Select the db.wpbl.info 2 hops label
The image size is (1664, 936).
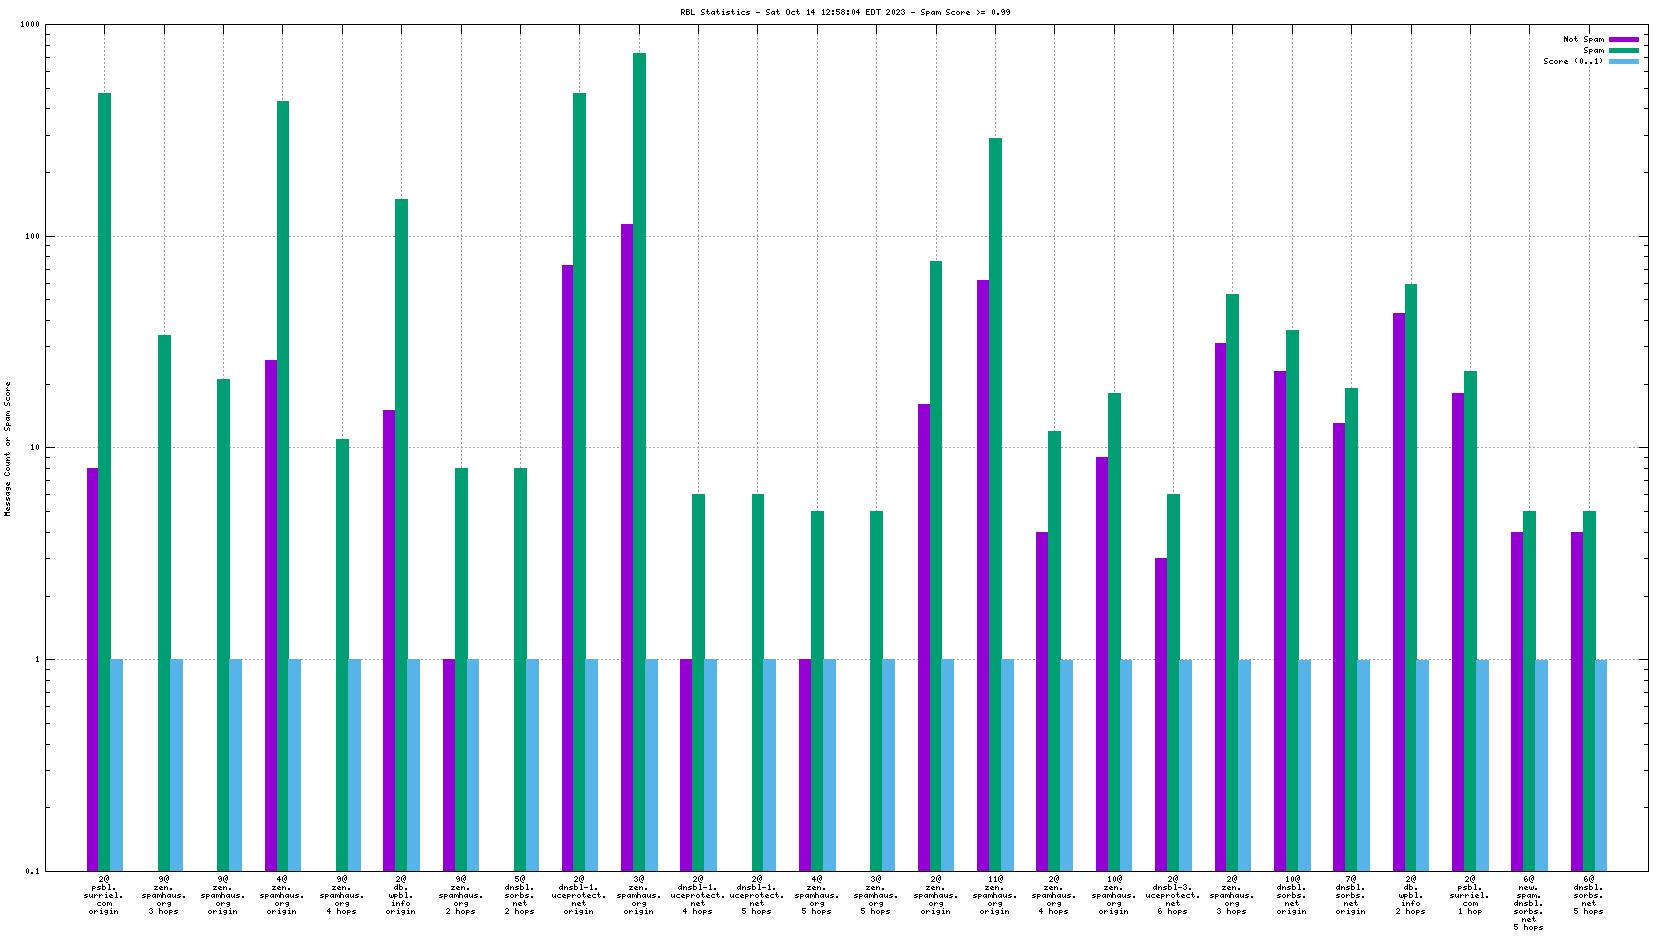[1411, 896]
